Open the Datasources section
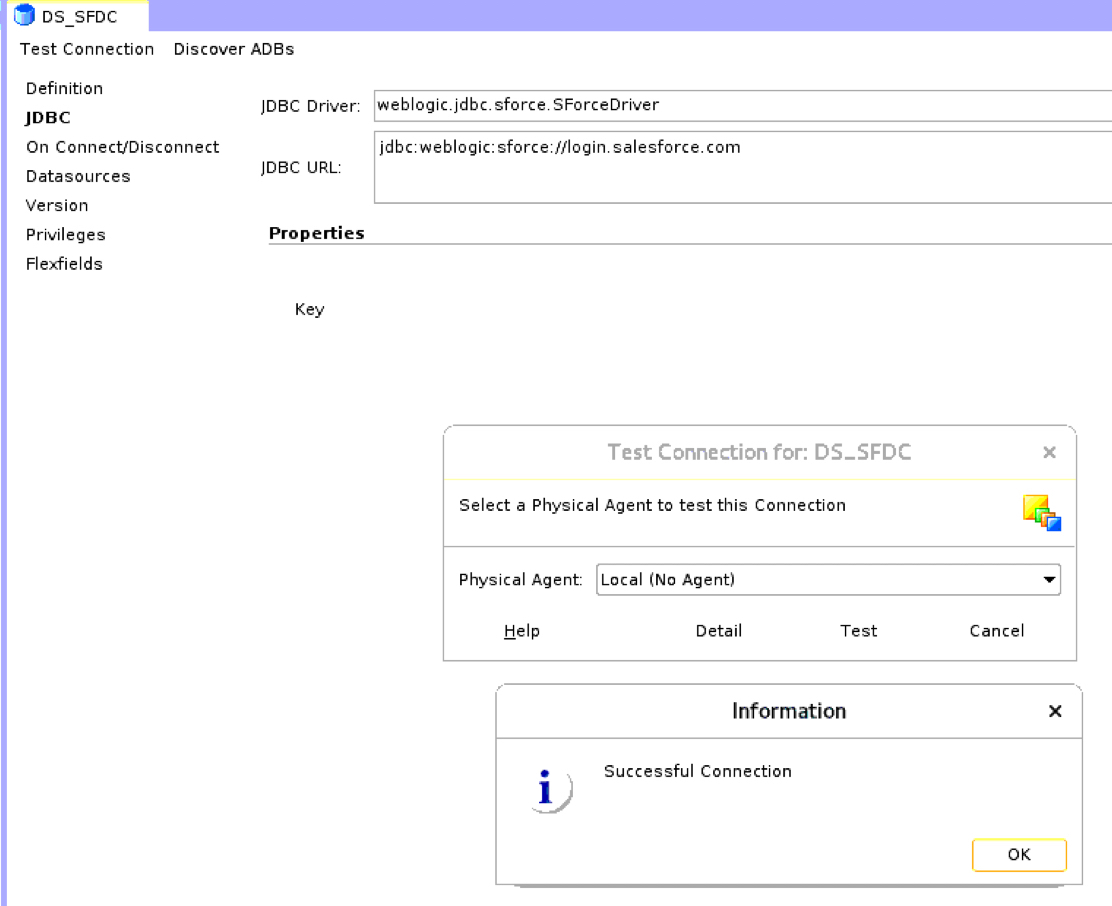This screenshot has width=1112, height=906. pos(78,176)
